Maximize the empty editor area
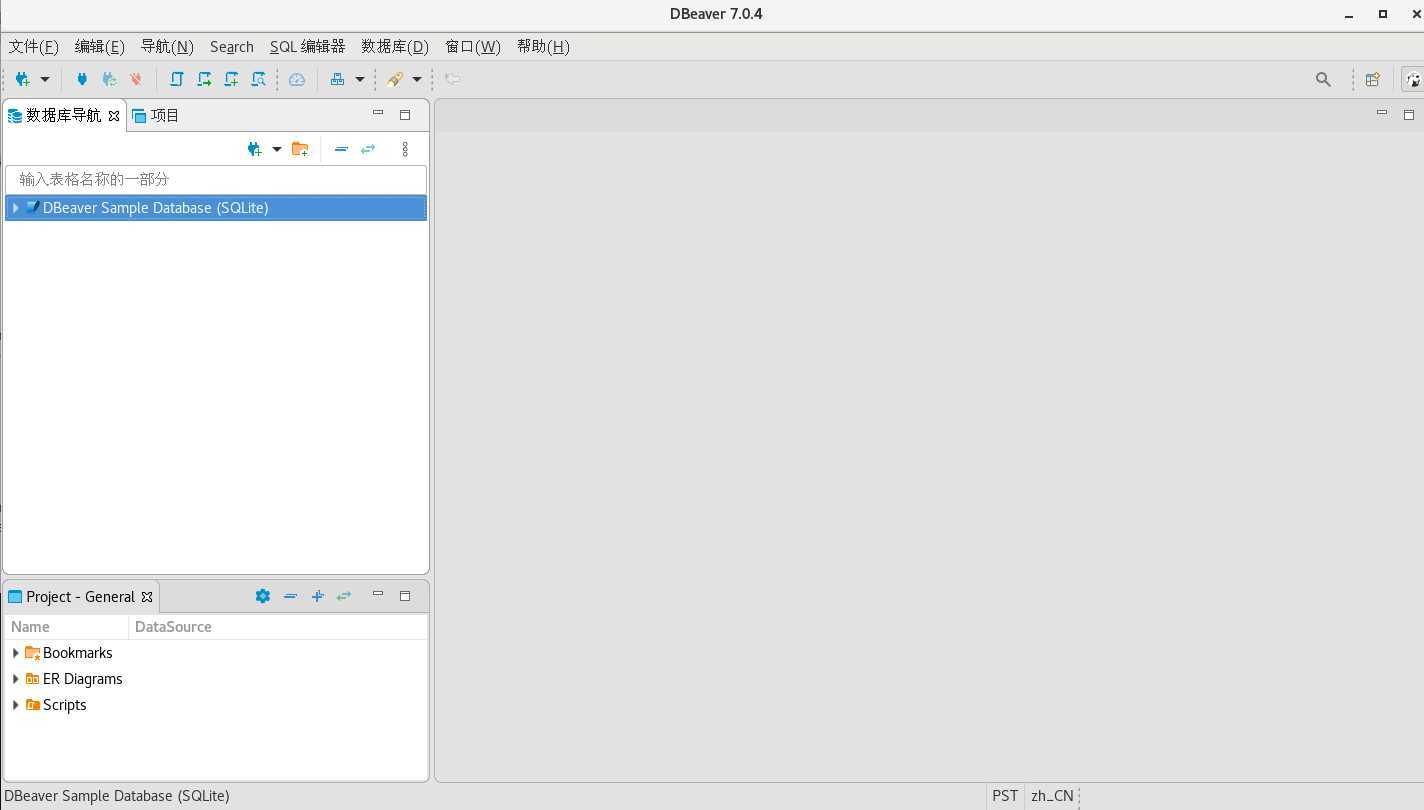This screenshot has height=810, width=1424. pyautogui.click(x=1409, y=115)
